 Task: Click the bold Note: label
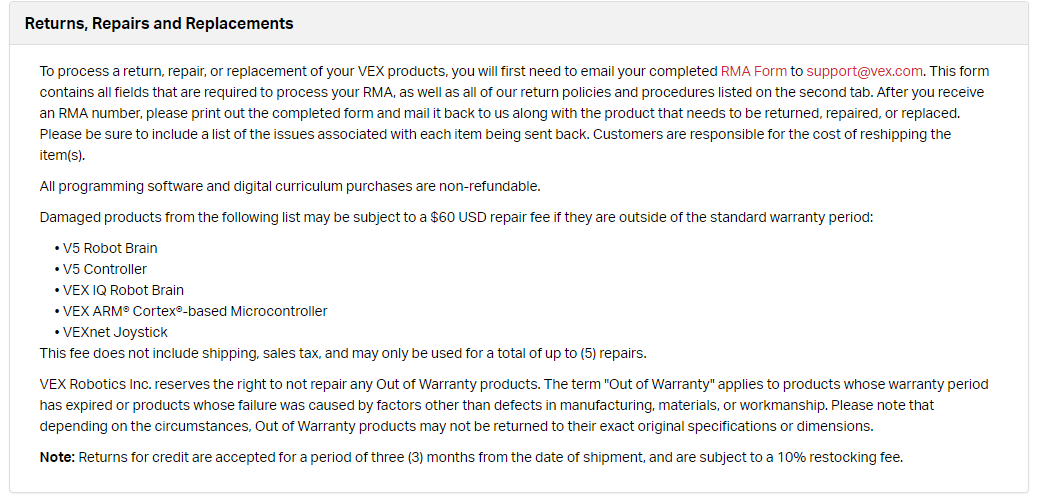[57, 458]
